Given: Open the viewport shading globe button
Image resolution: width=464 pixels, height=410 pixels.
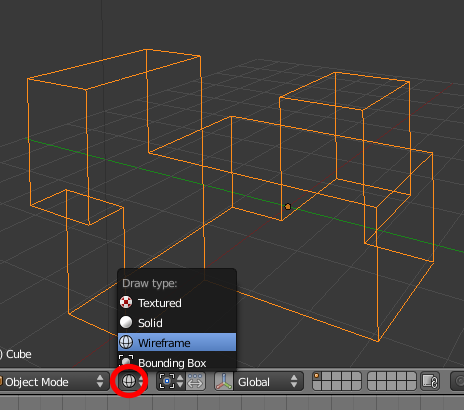Looking at the screenshot, I should pyautogui.click(x=133, y=381).
